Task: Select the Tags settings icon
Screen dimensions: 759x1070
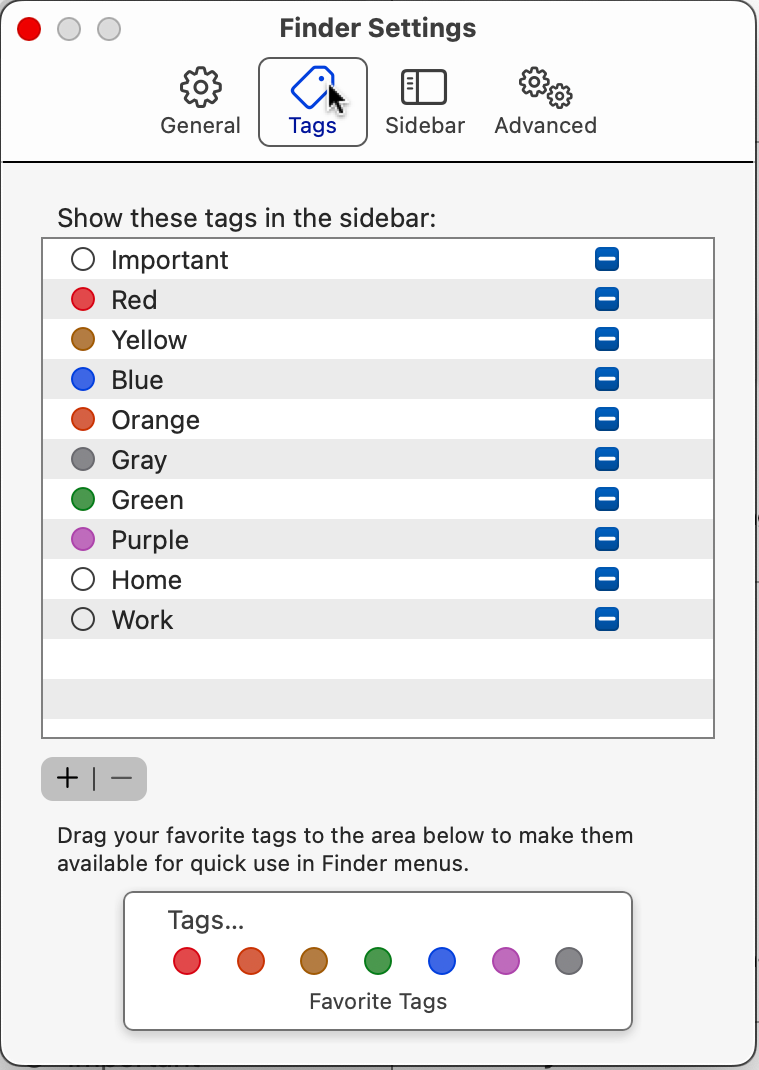Action: (312, 88)
